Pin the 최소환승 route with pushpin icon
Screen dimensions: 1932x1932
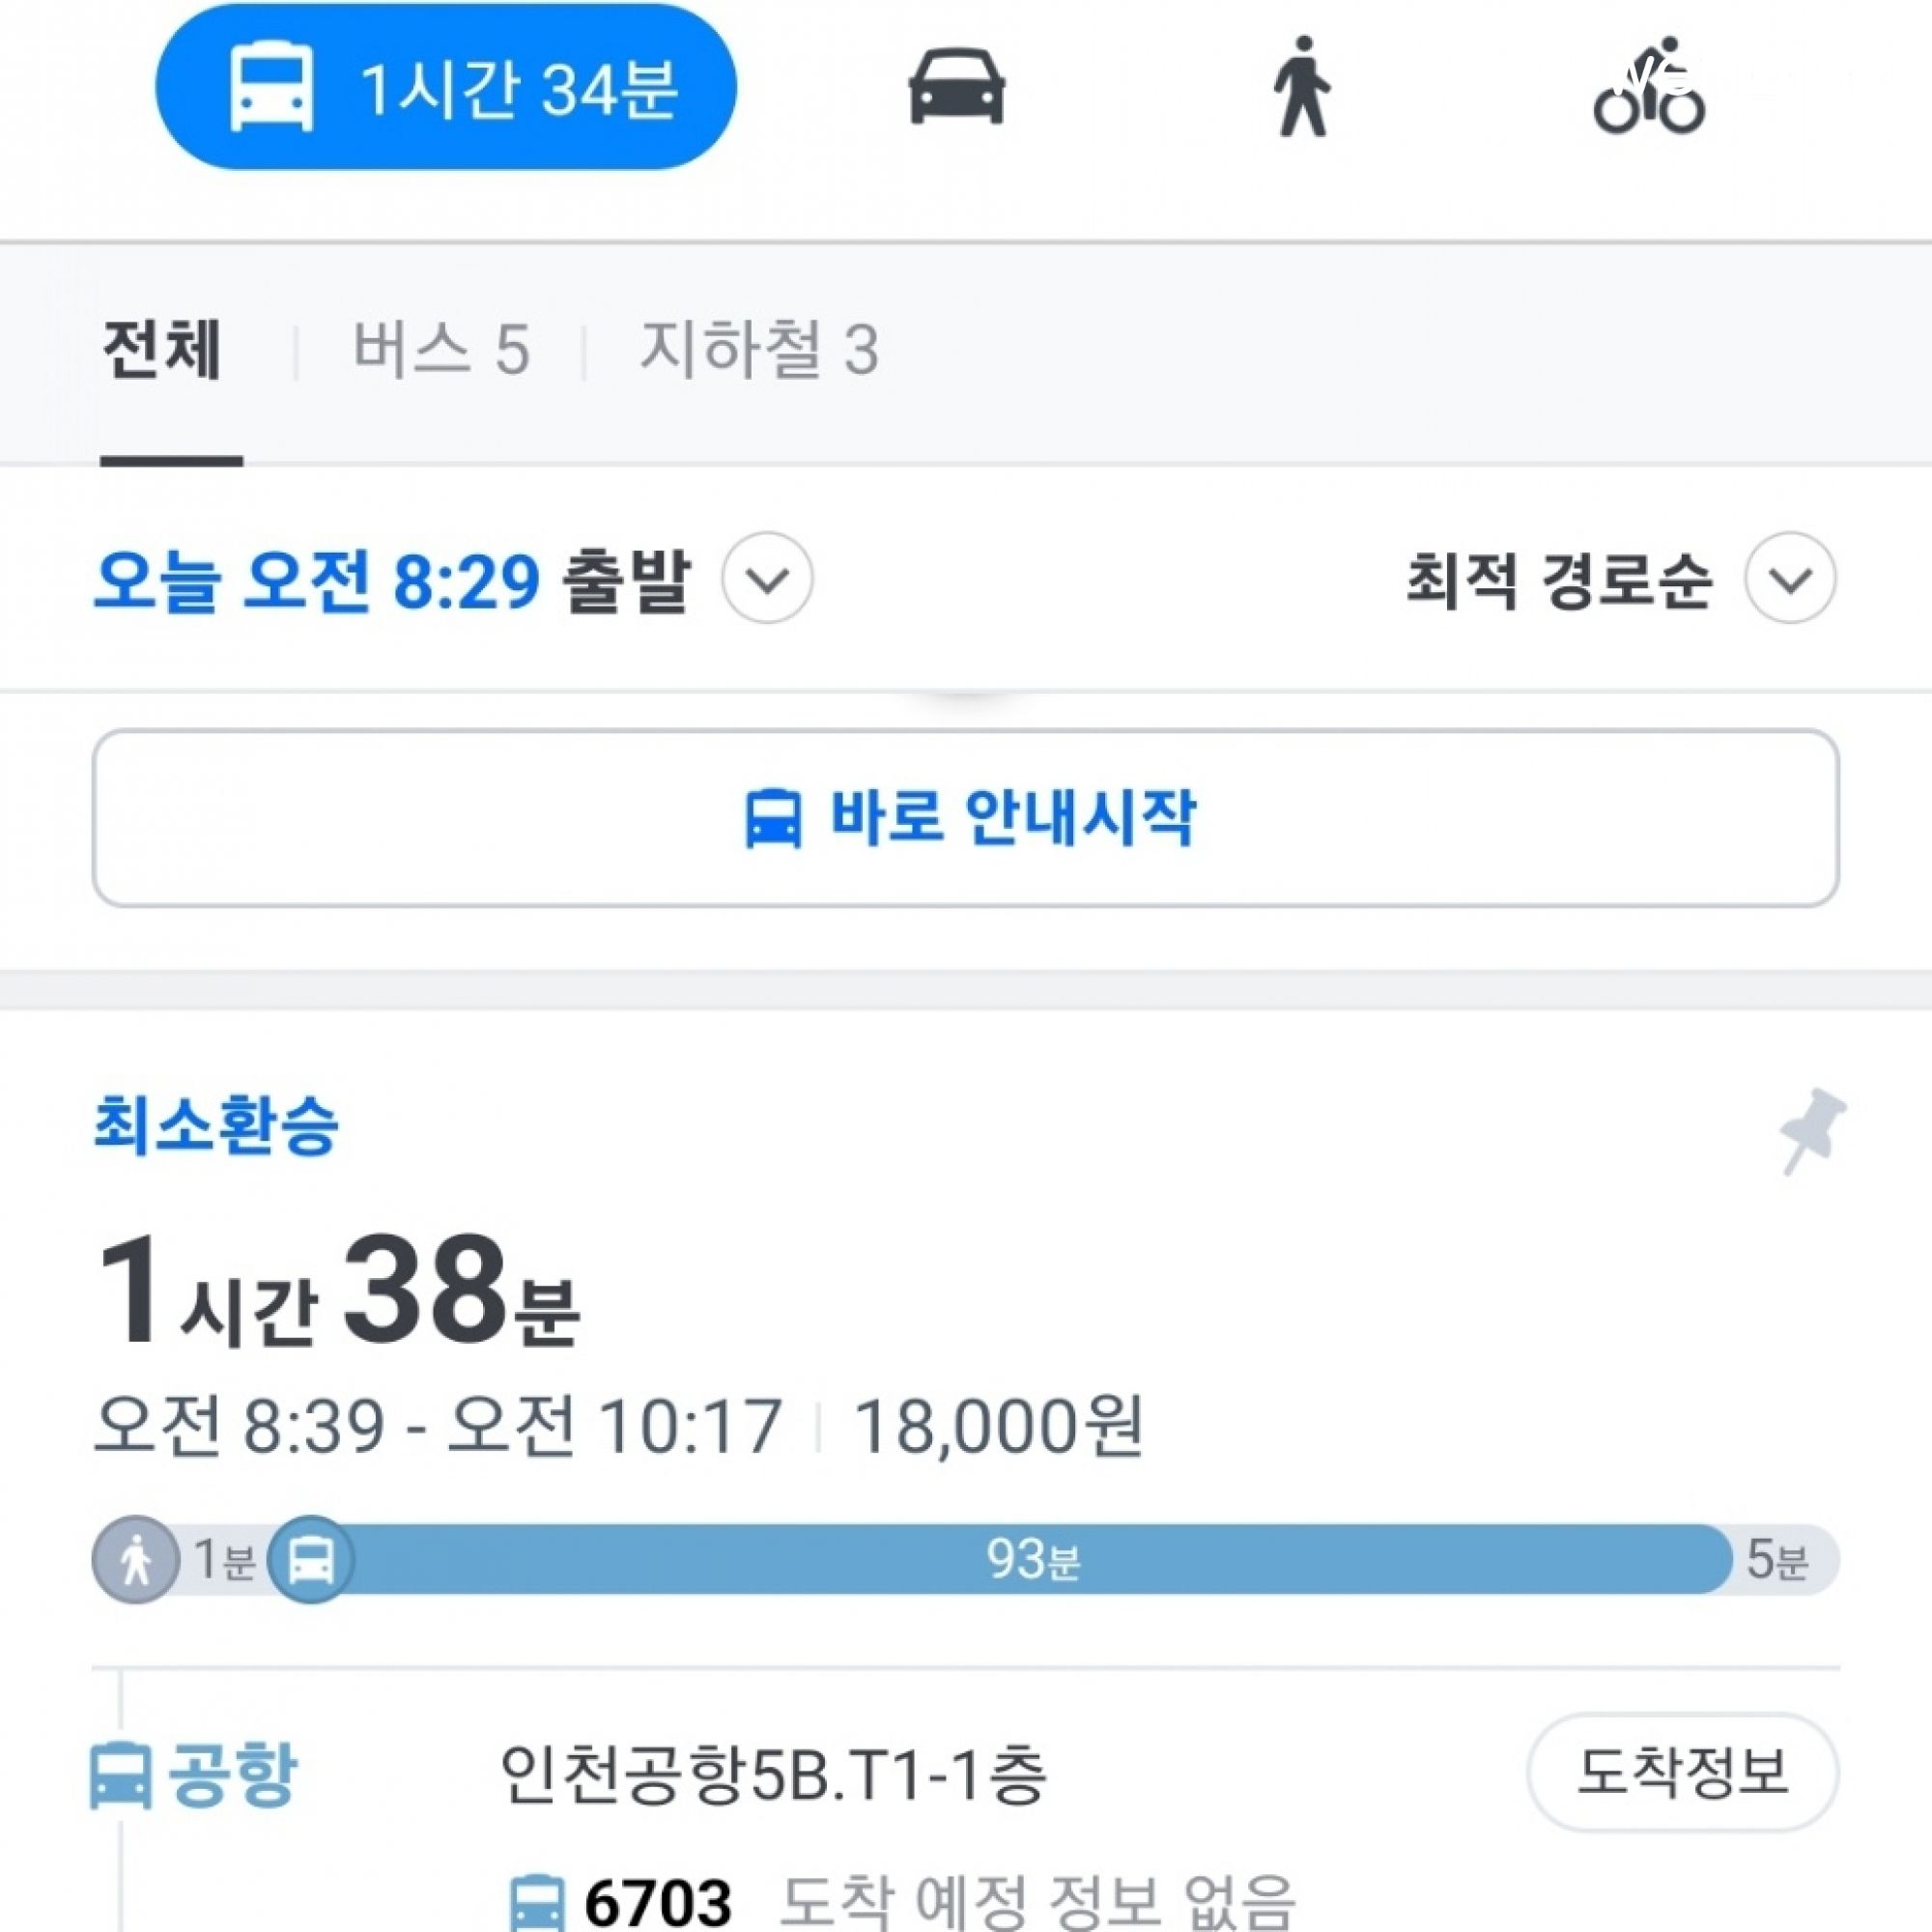tap(1812, 1131)
